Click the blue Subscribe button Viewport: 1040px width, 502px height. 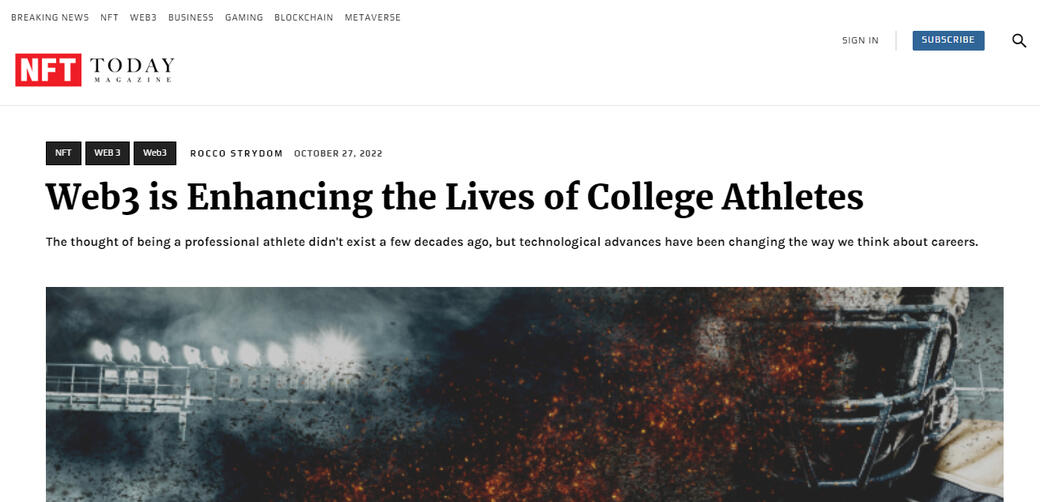[x=948, y=40]
